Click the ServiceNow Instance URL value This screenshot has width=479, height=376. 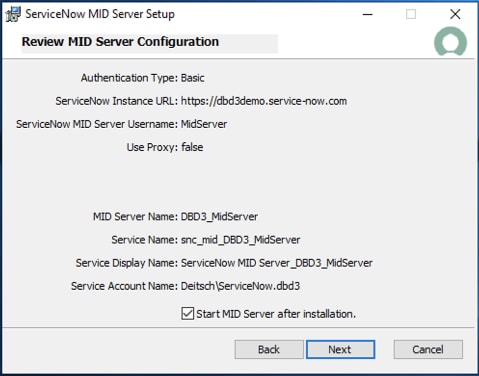pos(264,101)
